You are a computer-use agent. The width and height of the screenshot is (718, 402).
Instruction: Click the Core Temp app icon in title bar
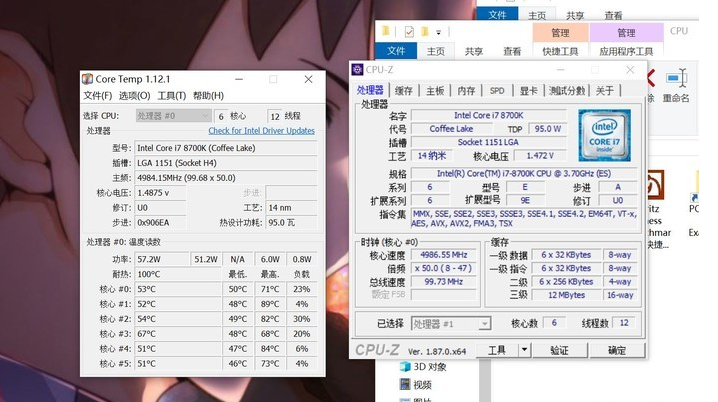coord(88,79)
